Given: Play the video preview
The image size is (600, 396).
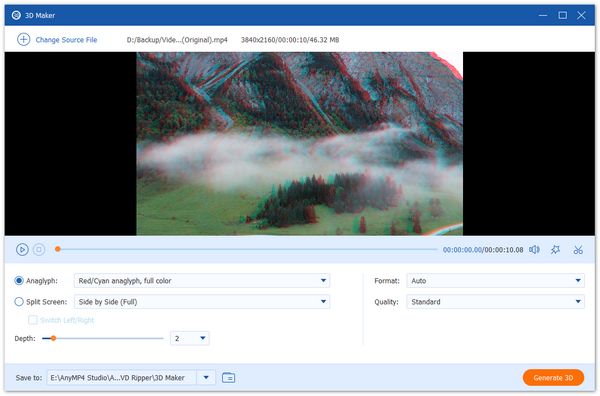Looking at the screenshot, I should (x=22, y=250).
